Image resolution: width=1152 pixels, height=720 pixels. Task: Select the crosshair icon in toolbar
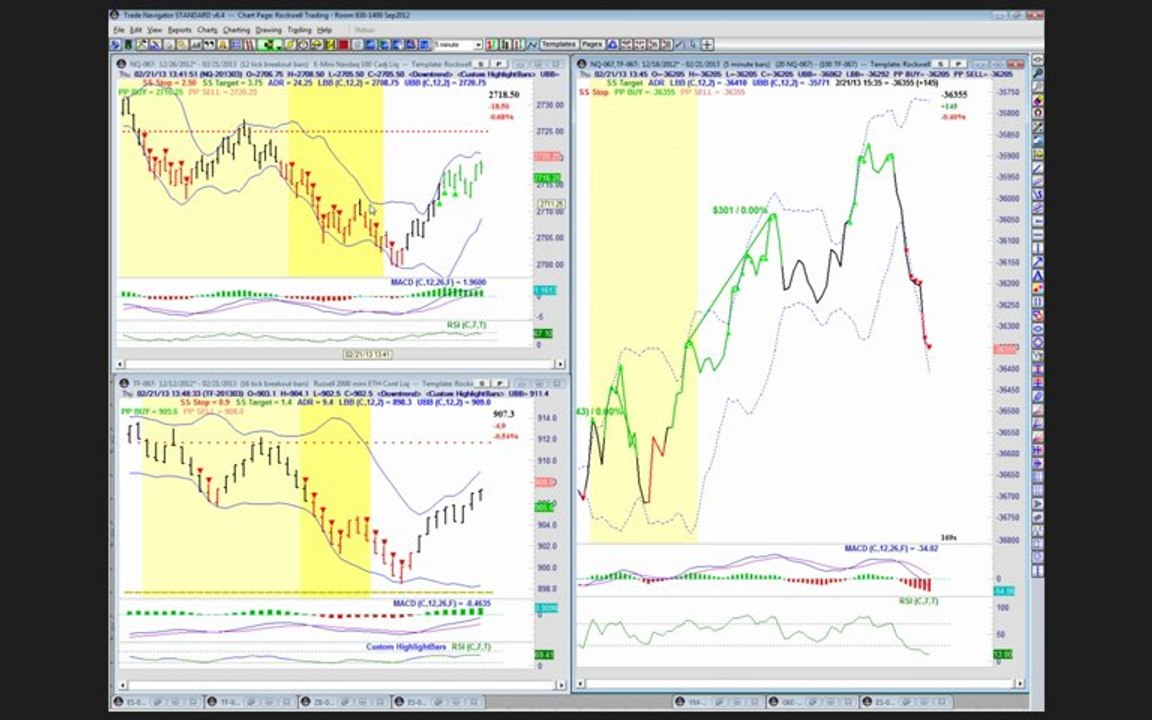pyautogui.click(x=707, y=45)
